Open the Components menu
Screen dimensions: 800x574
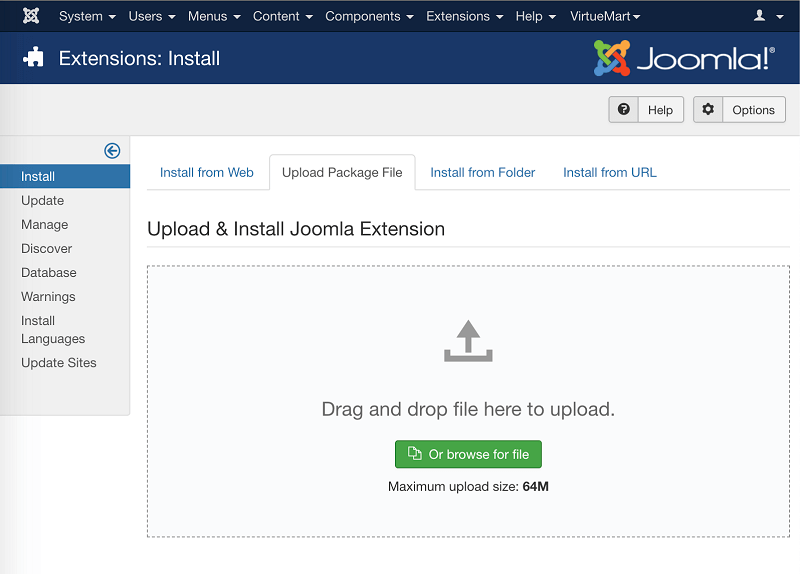pos(369,16)
